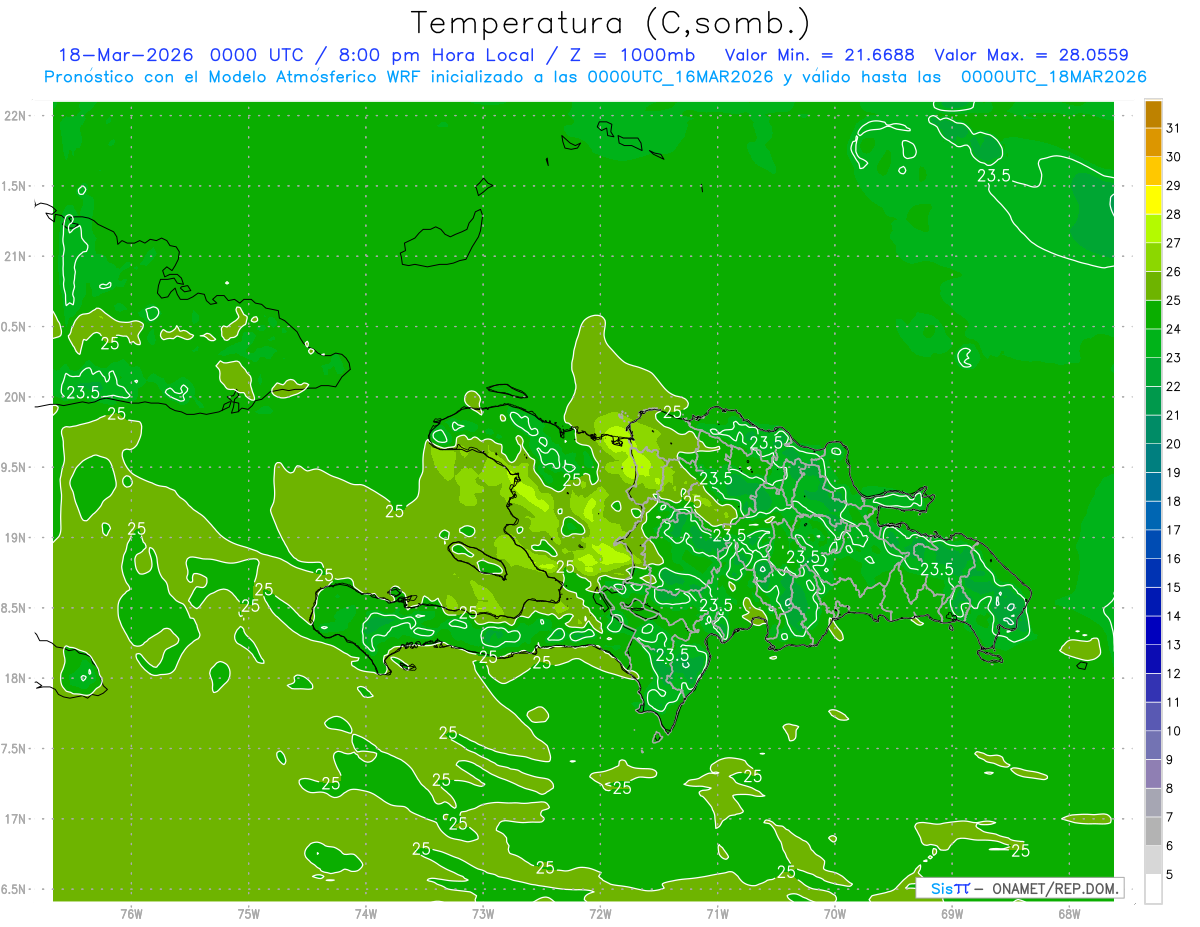
Task: Click the '22' label on the color scale
Action: (x=1174, y=387)
